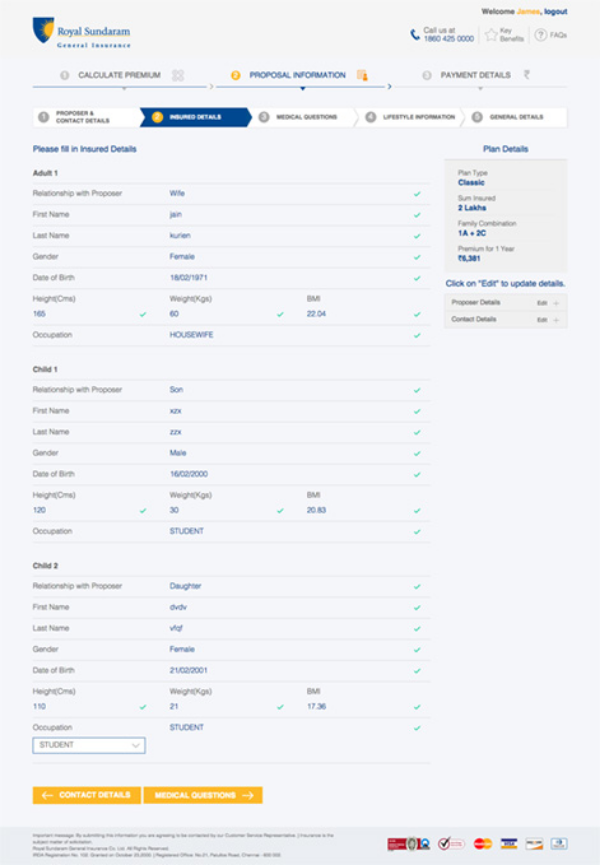This screenshot has height=865, width=600.
Task: Expand Proposer Details plus icon
Action: (x=556, y=302)
